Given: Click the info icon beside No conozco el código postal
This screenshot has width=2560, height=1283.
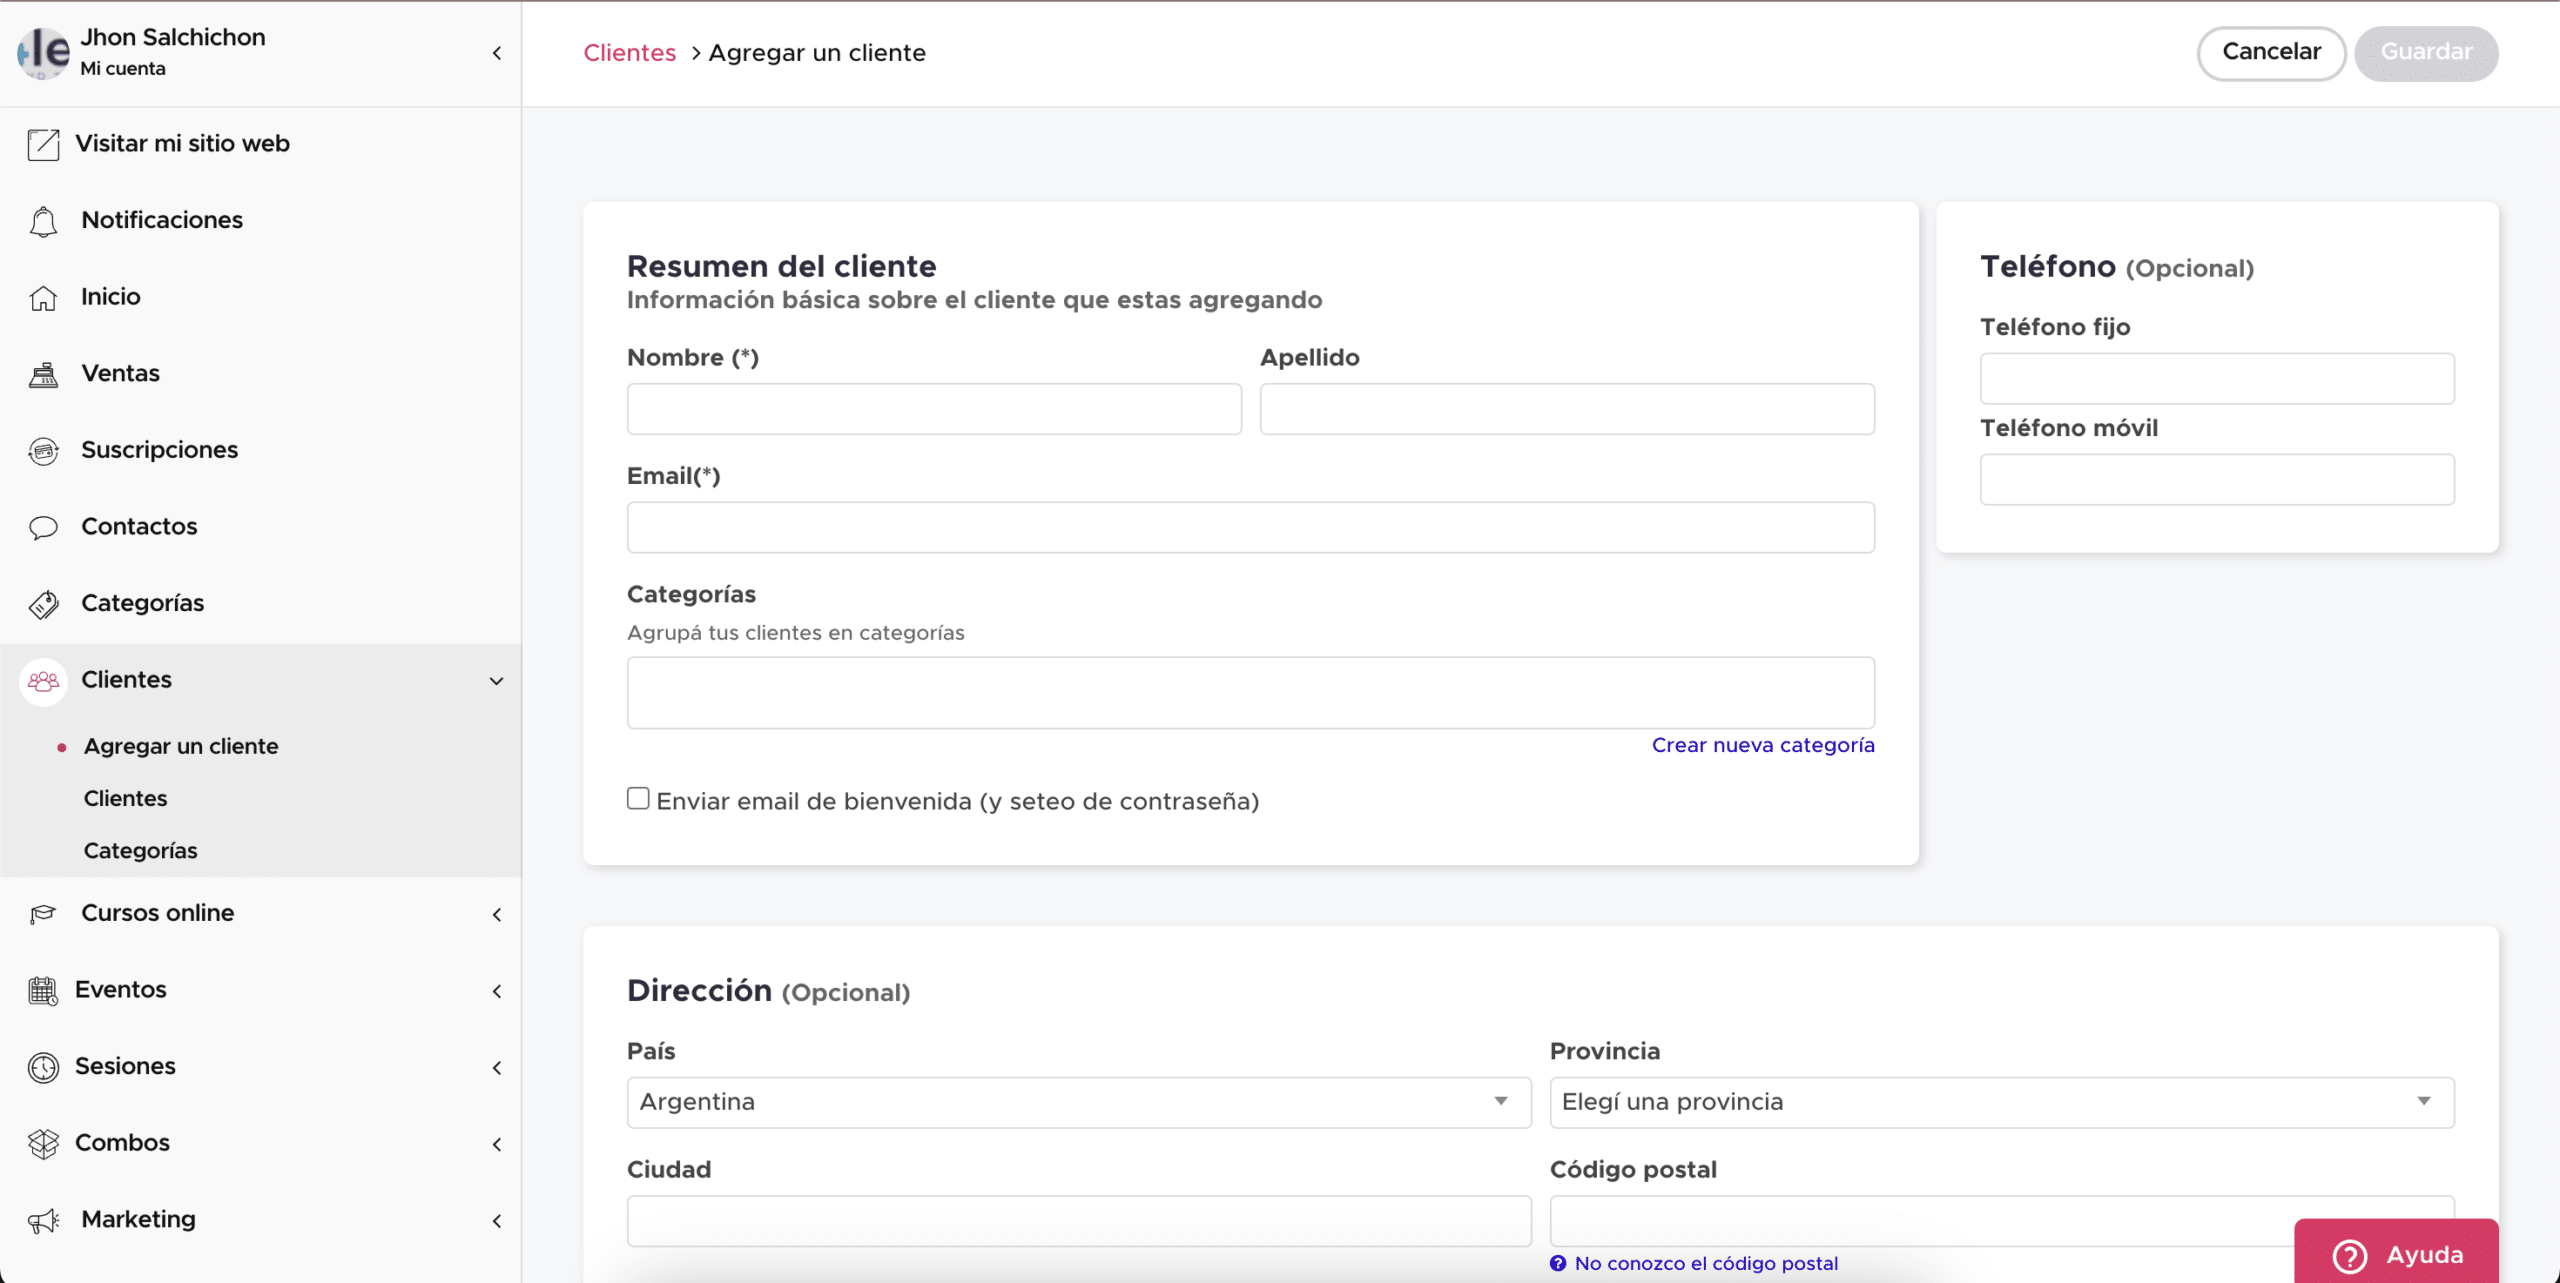Looking at the screenshot, I should [x=1558, y=1263].
